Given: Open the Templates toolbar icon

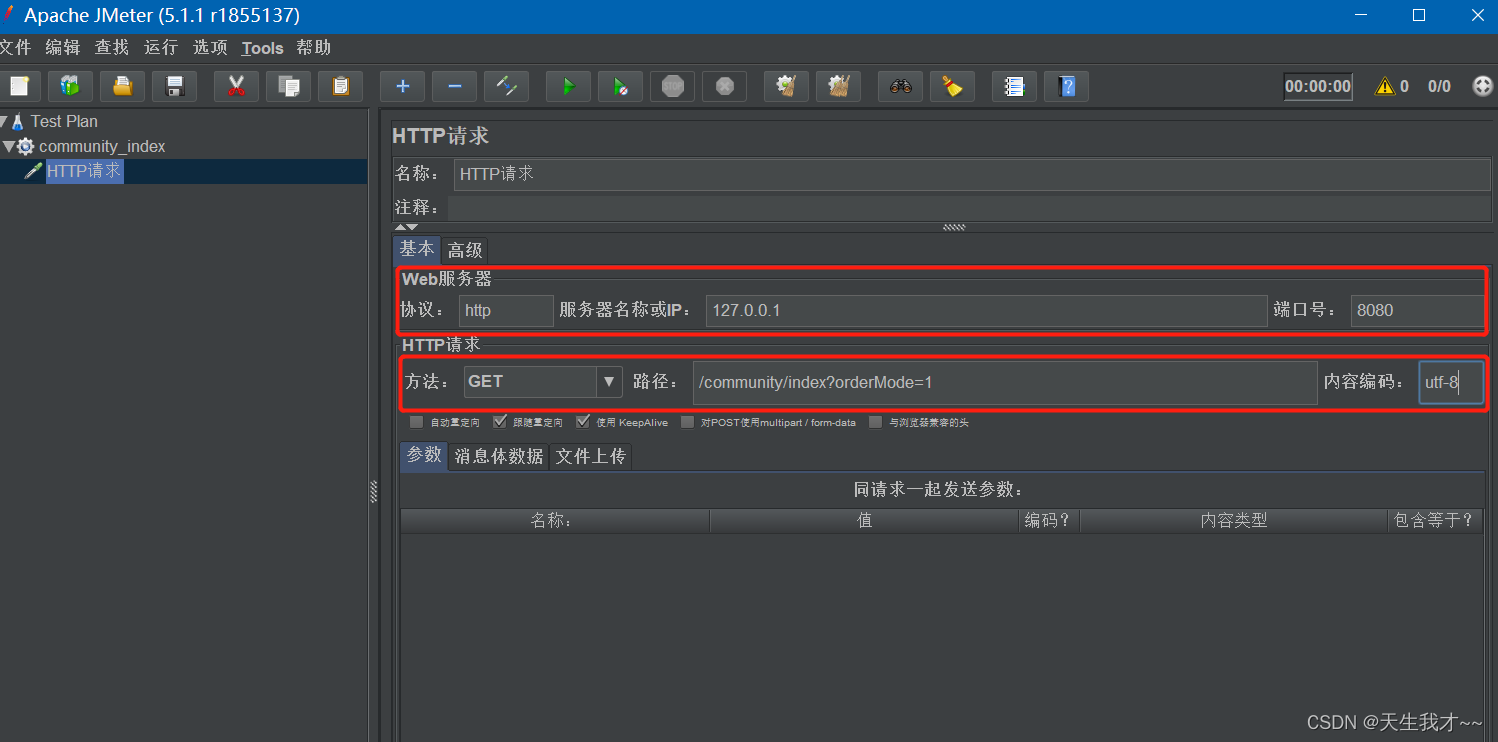Looking at the screenshot, I should click(70, 86).
